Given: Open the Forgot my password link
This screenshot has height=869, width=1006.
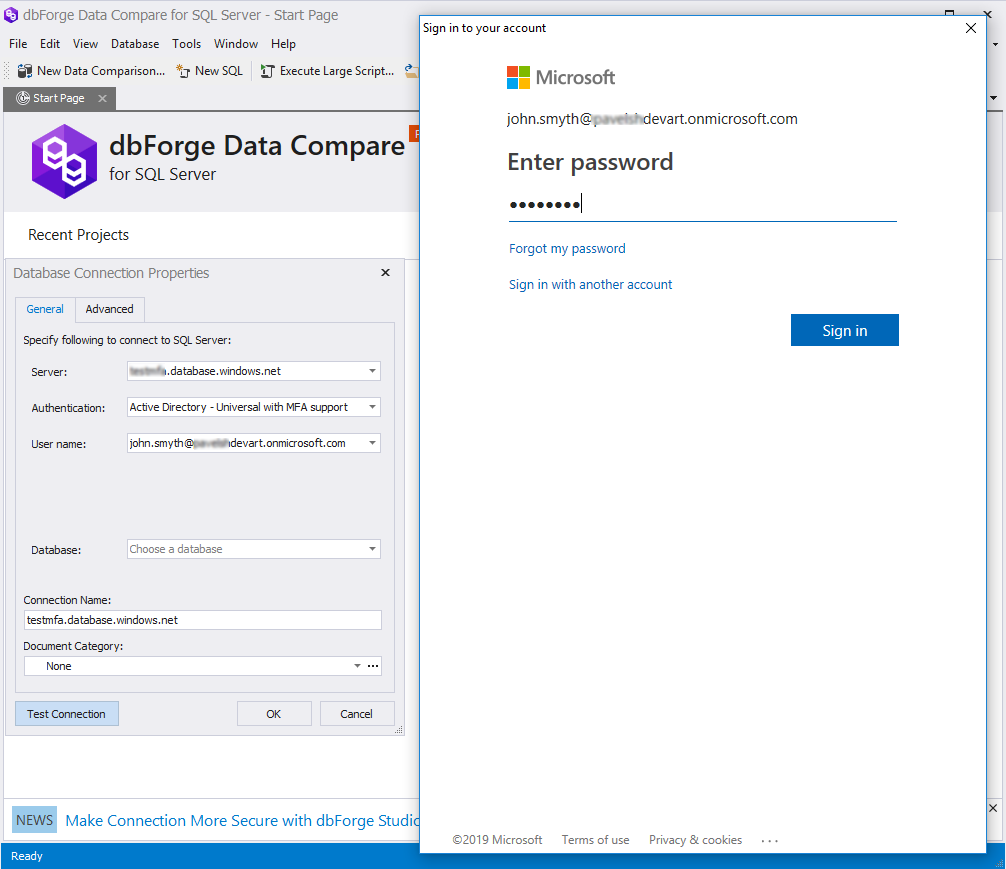Looking at the screenshot, I should (567, 248).
